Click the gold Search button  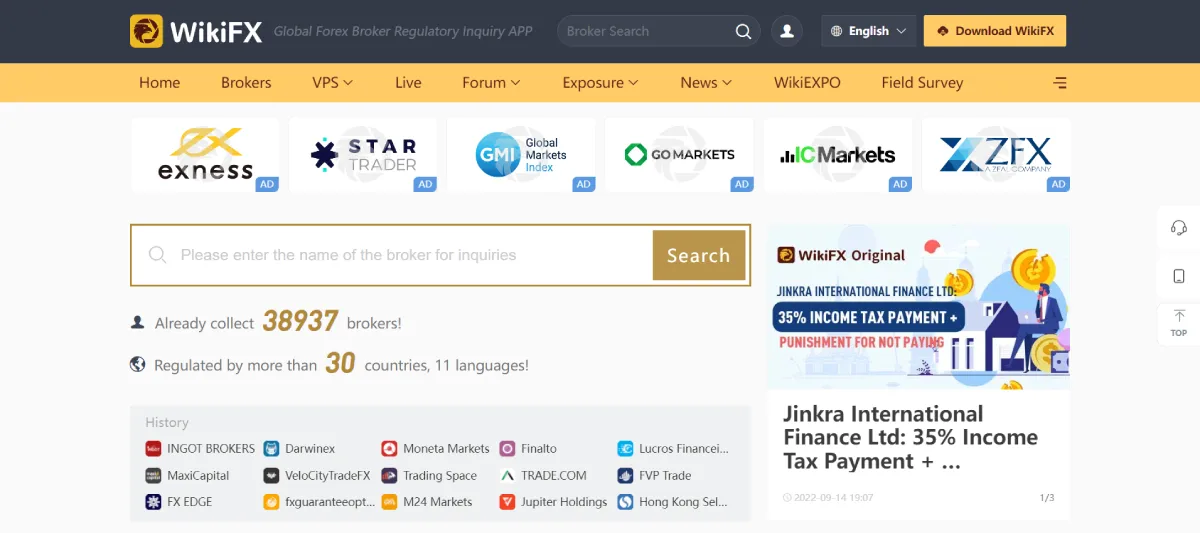[699, 255]
